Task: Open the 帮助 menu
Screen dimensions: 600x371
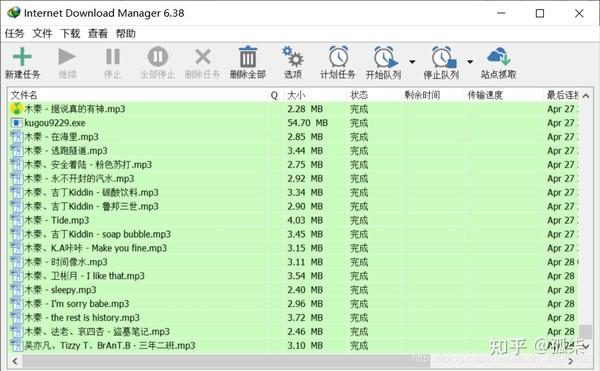Action: pyautogui.click(x=126, y=34)
